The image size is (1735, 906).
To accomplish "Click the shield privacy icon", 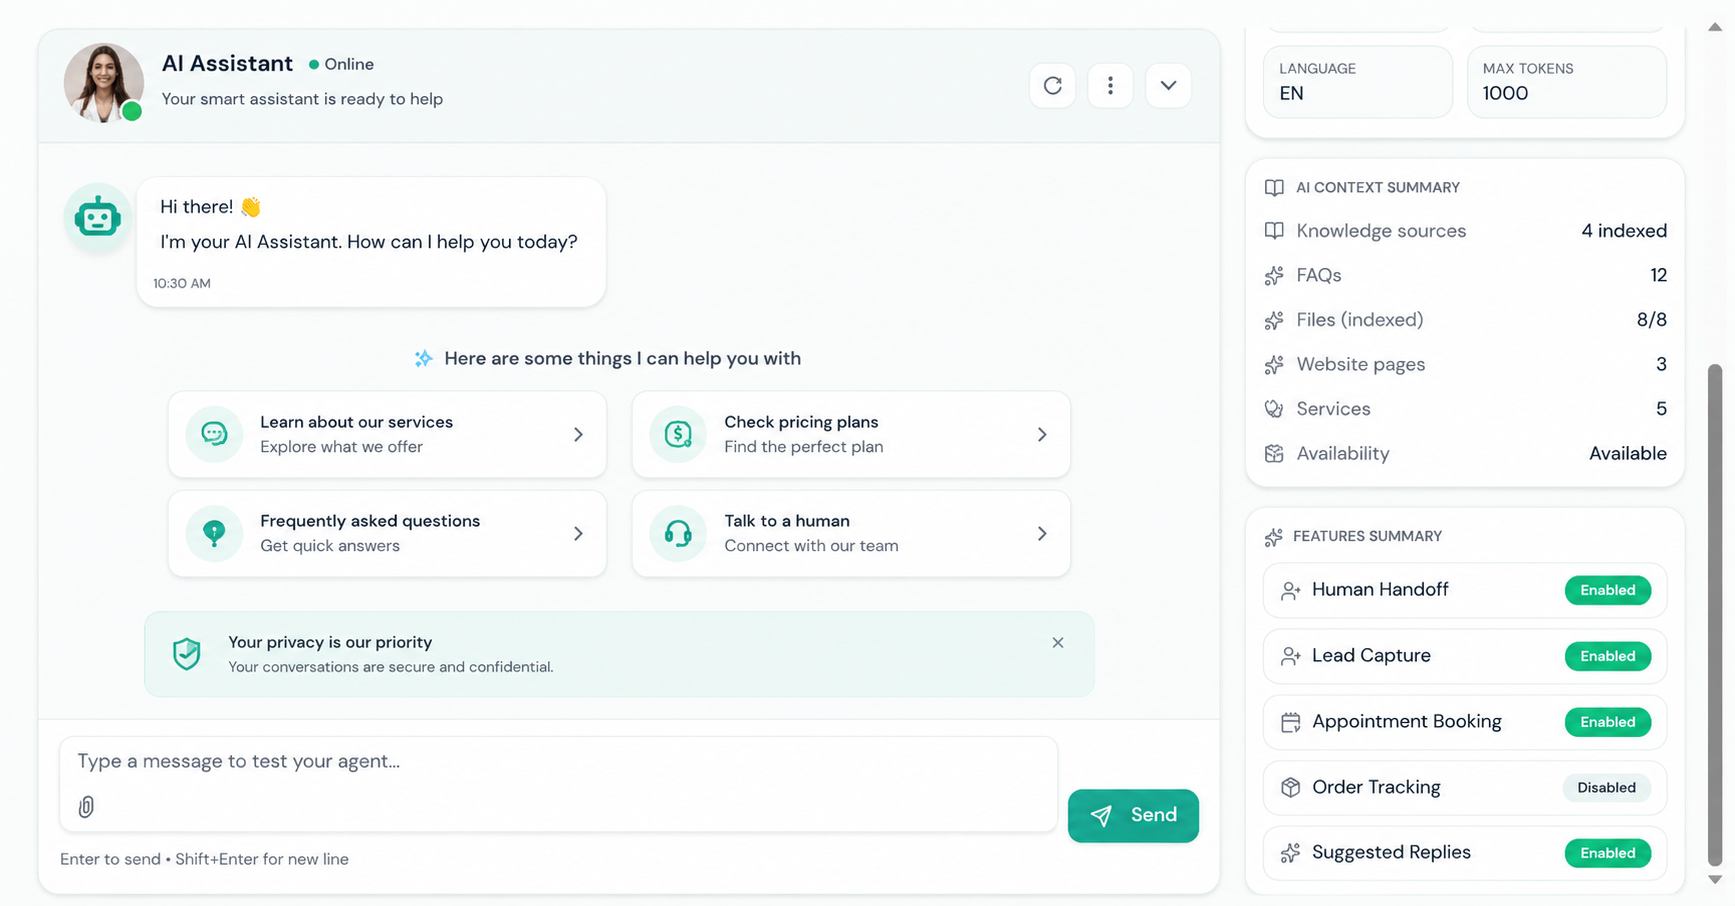I will click(187, 654).
